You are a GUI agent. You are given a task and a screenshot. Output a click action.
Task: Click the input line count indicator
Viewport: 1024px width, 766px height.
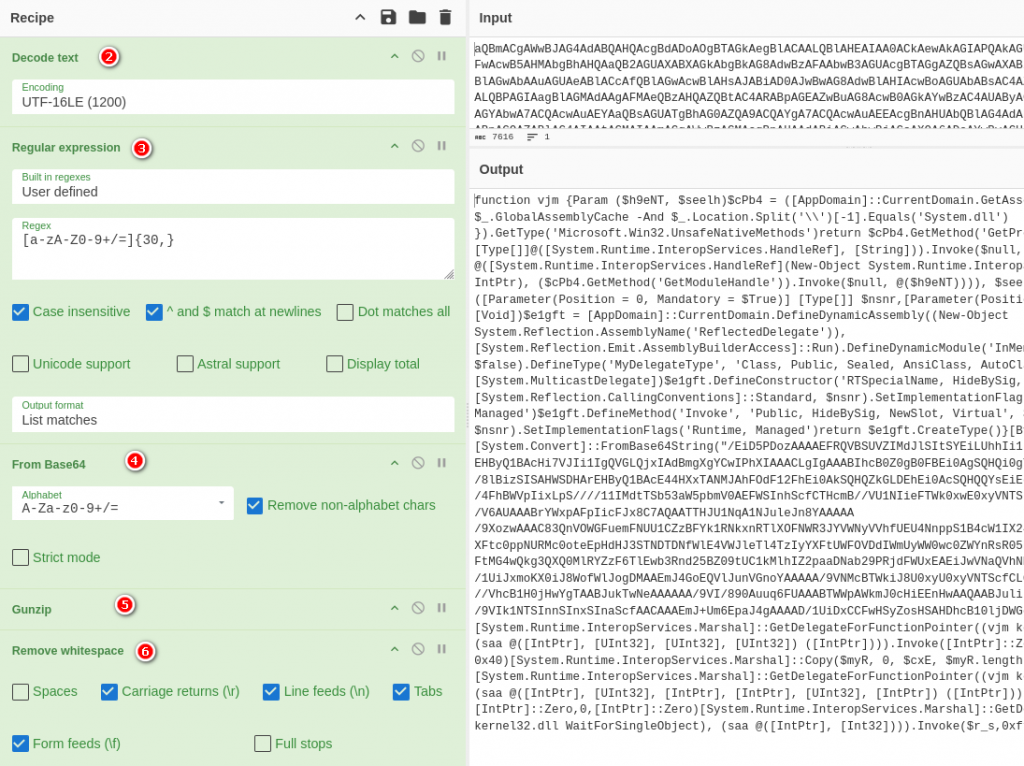point(539,137)
